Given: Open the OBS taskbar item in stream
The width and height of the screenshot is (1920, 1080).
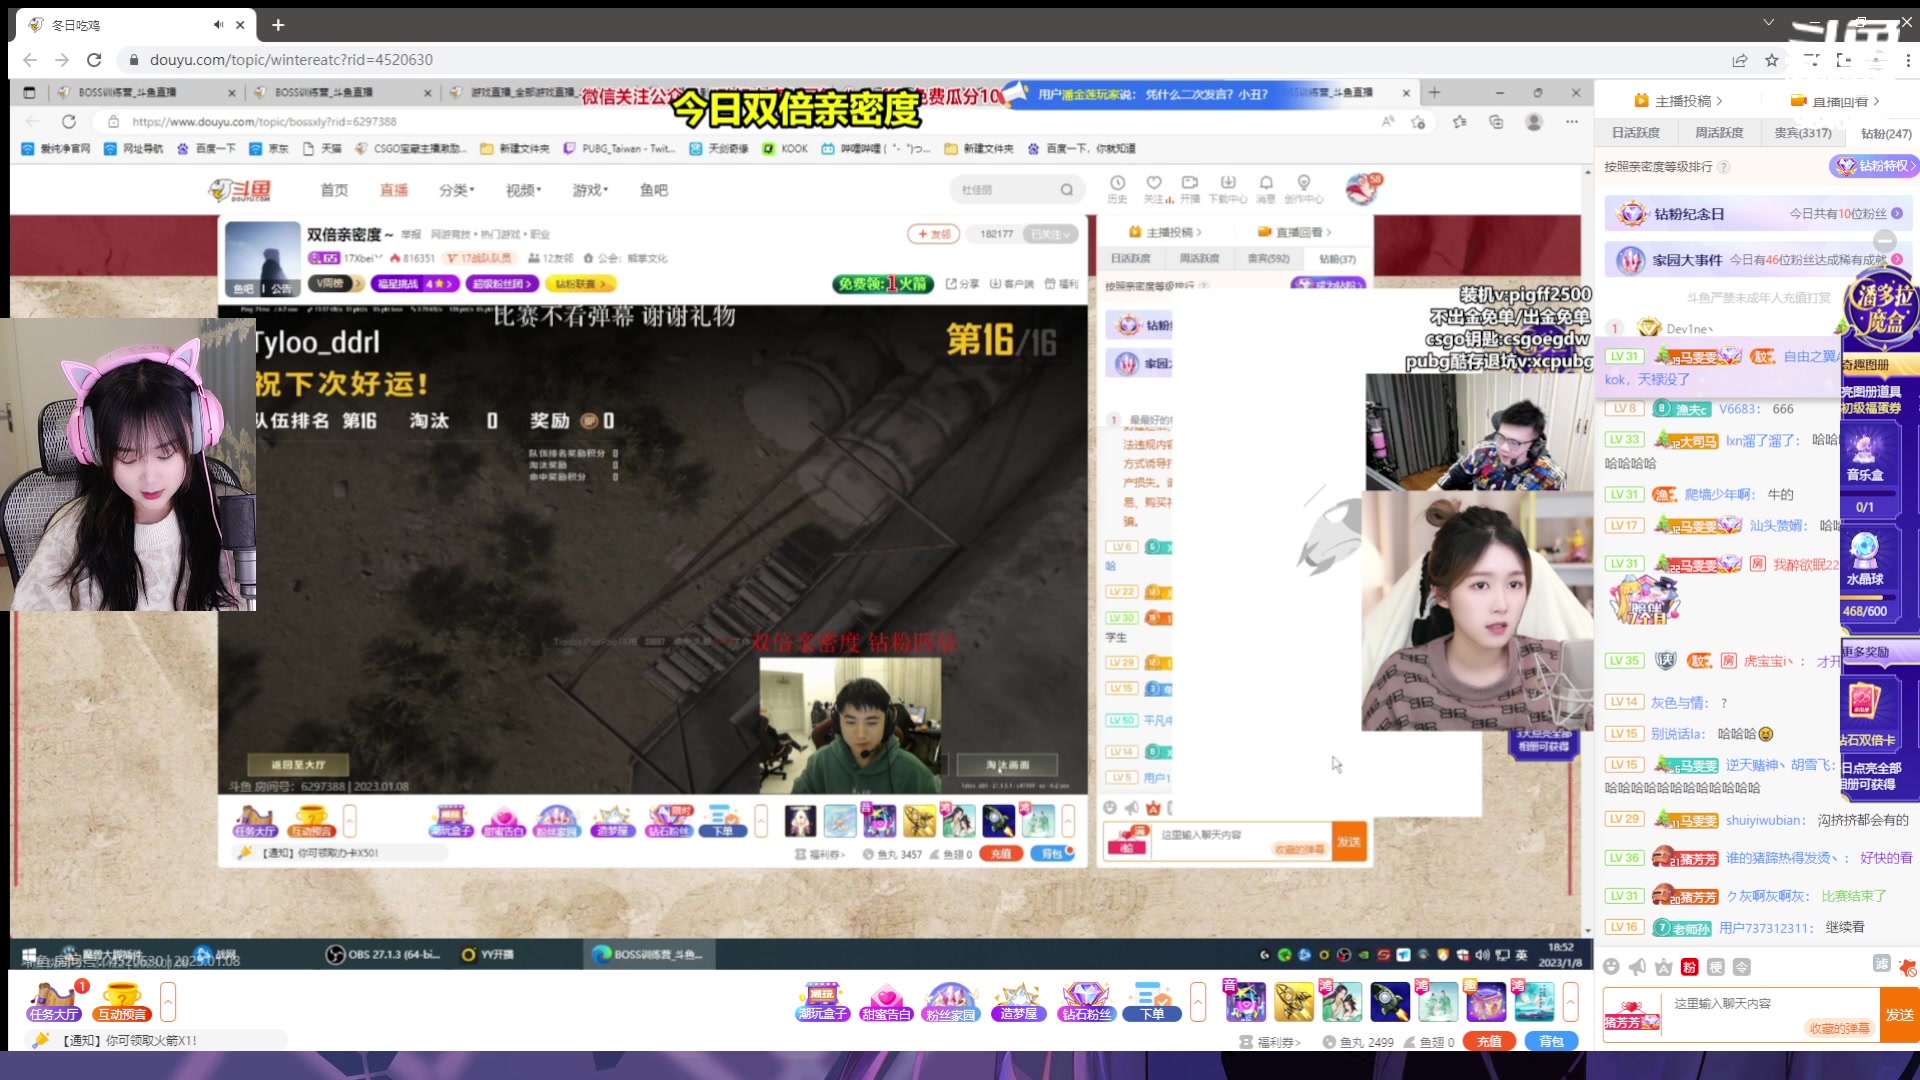Looking at the screenshot, I should click(x=382, y=954).
